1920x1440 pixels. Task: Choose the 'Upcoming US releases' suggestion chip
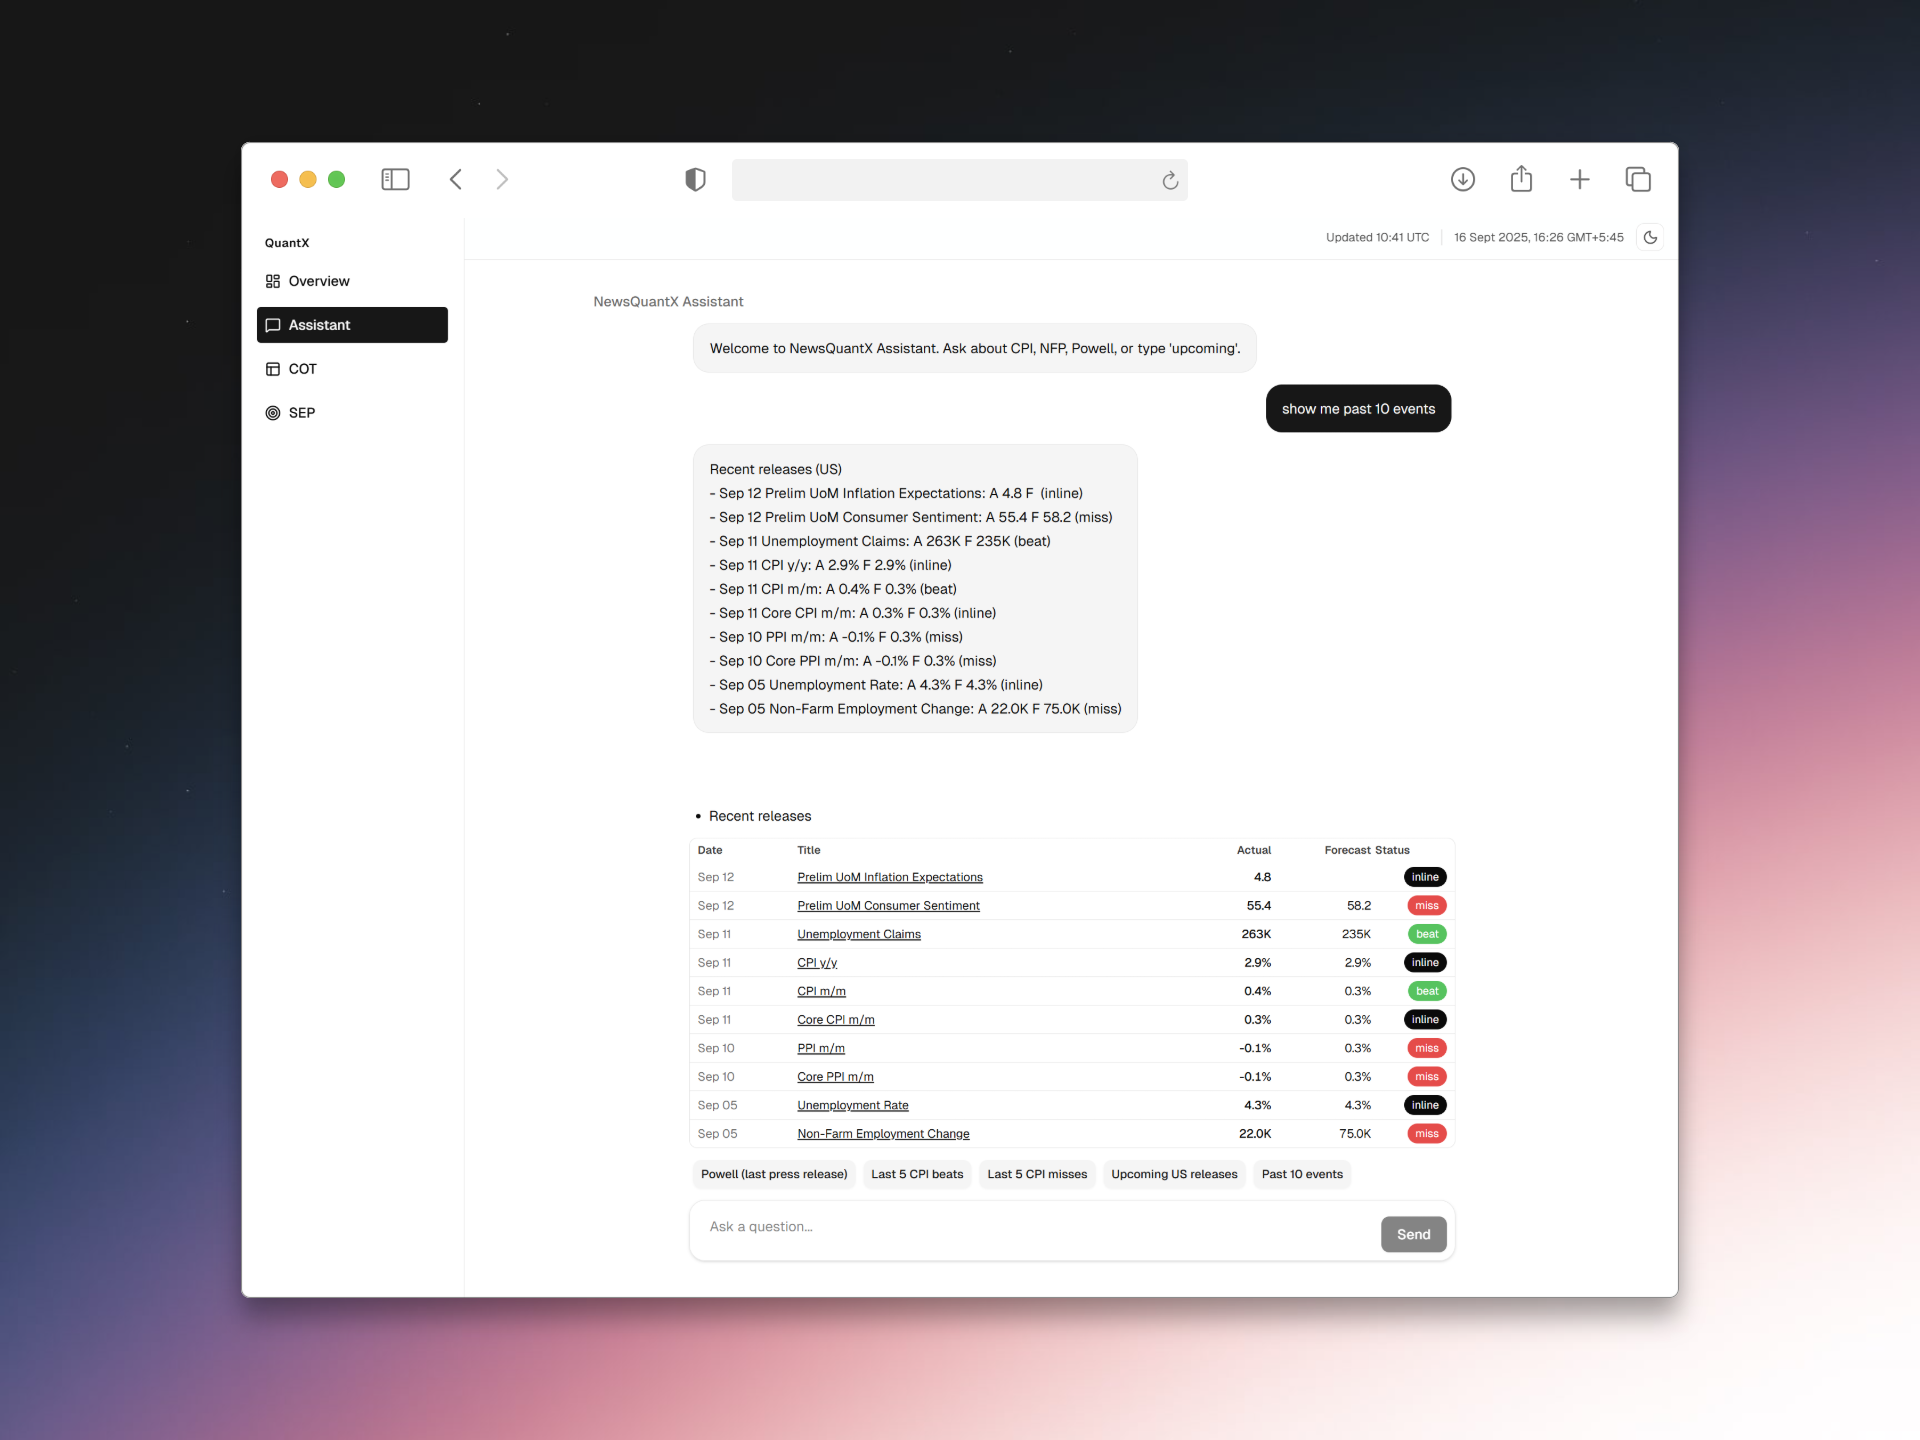pos(1174,1174)
